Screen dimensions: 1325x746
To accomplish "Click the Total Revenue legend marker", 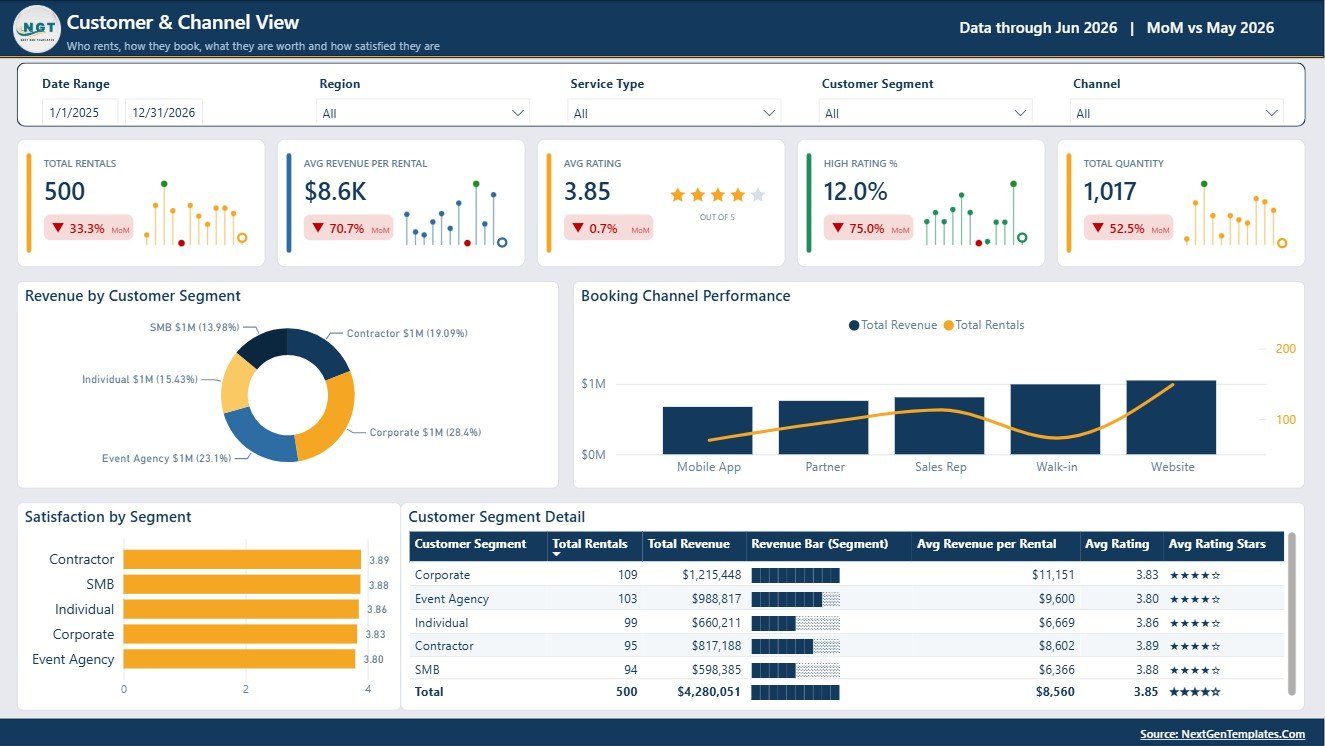I will point(853,325).
